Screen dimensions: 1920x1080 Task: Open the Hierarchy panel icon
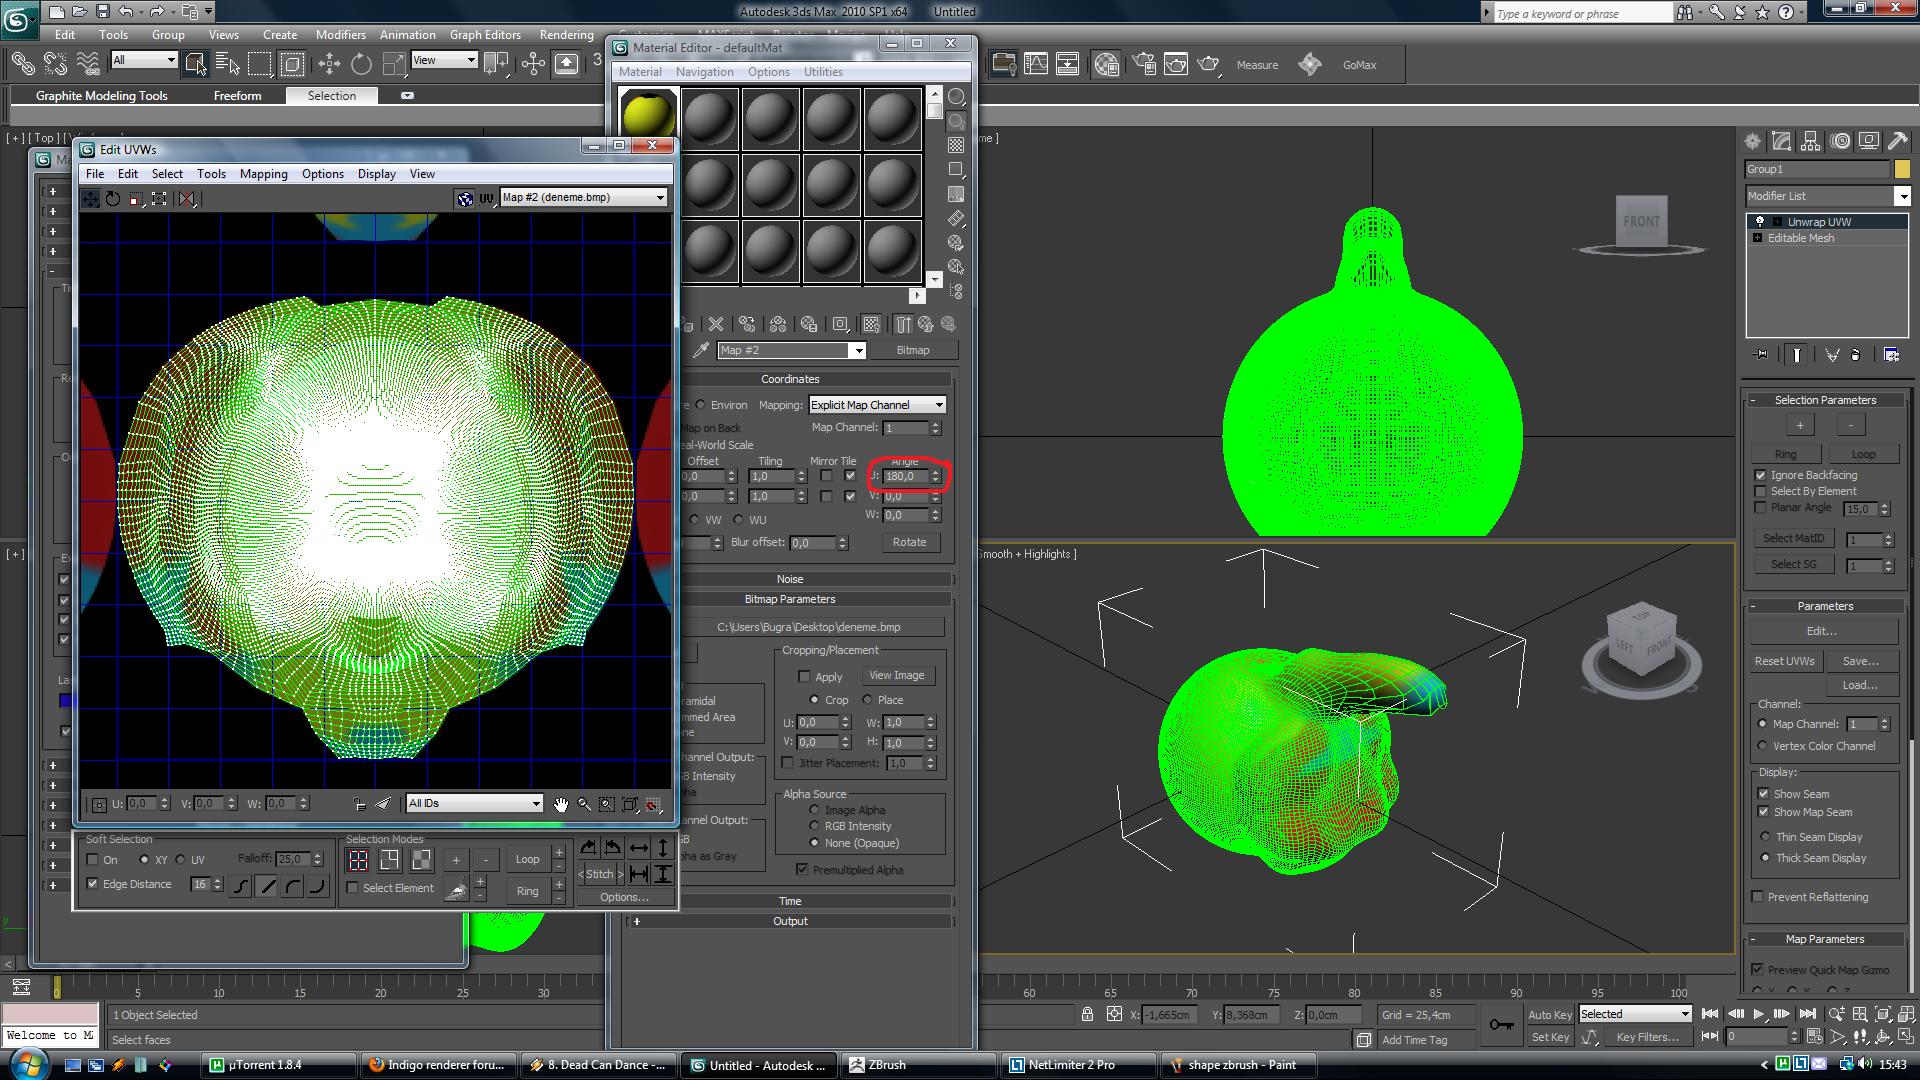pos(1810,142)
